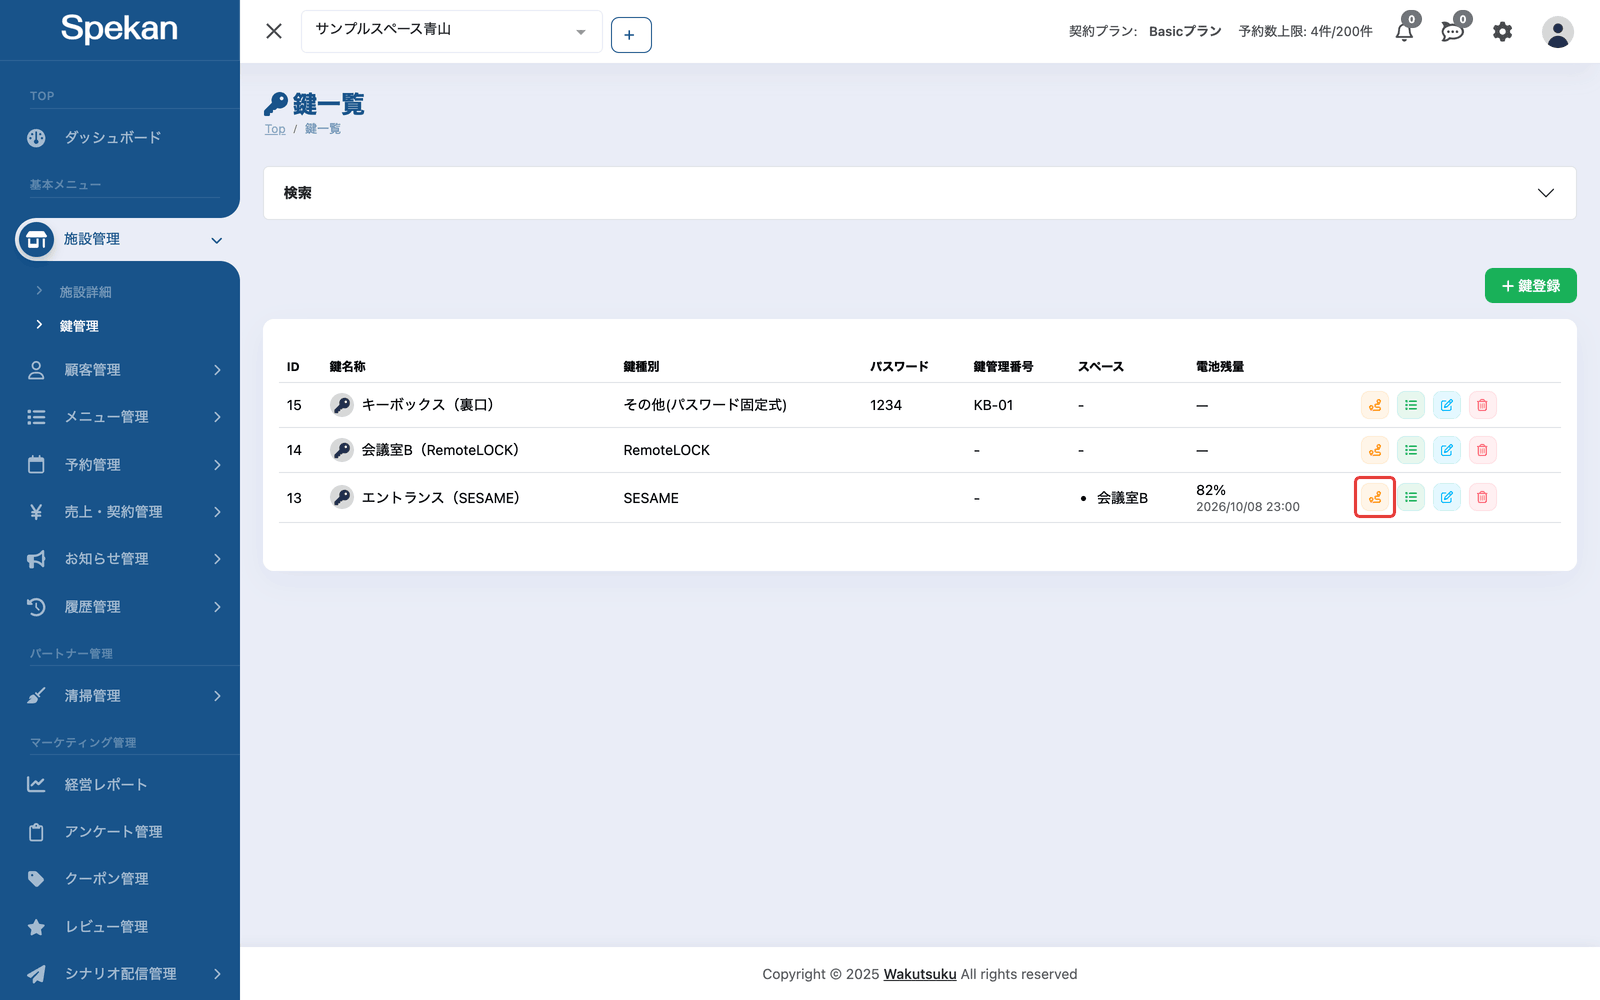This screenshot has width=1600, height=1000.
Task: Click orange link icon for エントランス（SESAME）
Action: (x=1375, y=497)
